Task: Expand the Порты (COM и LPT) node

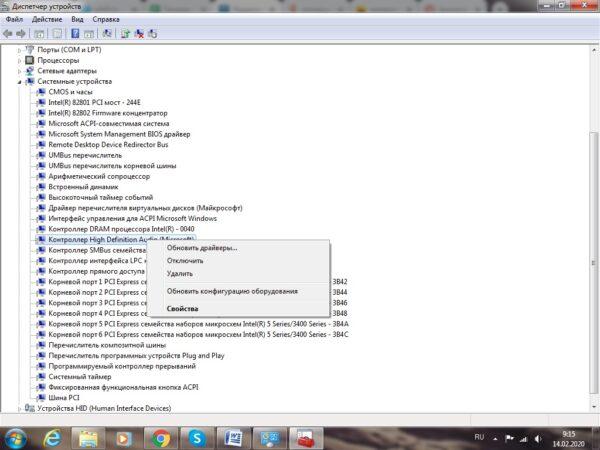Action: tap(19, 50)
